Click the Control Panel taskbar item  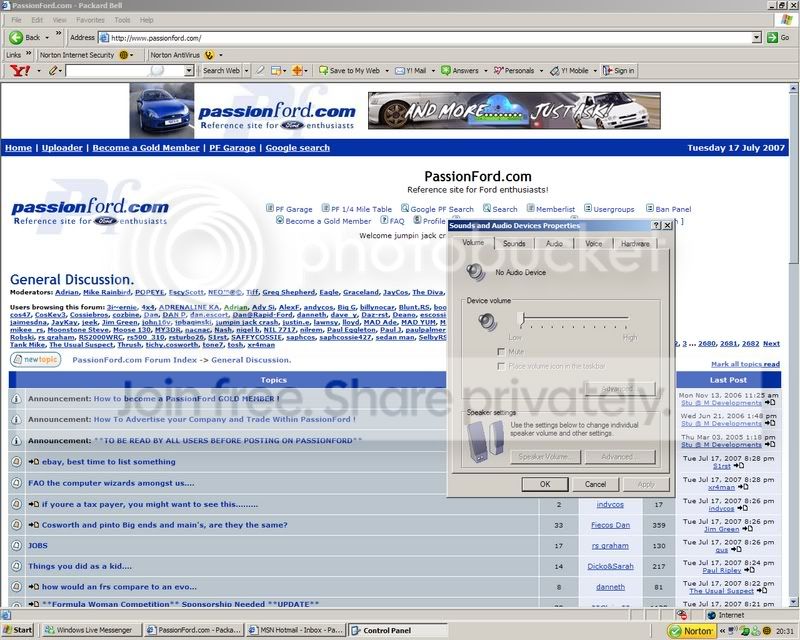click(398, 630)
